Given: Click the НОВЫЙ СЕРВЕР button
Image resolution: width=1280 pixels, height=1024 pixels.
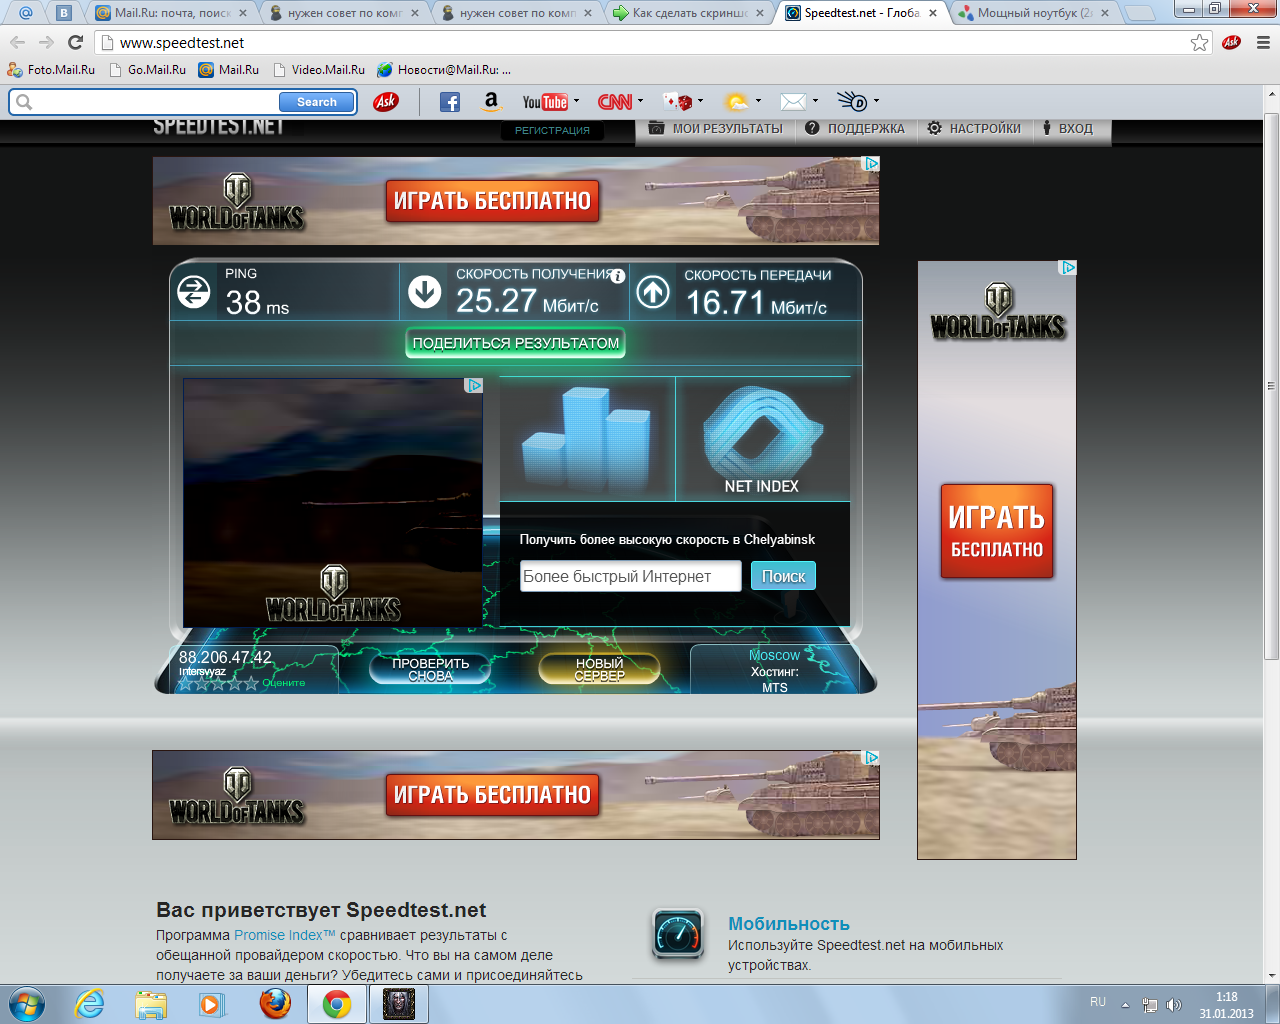Looking at the screenshot, I should pos(599,669).
